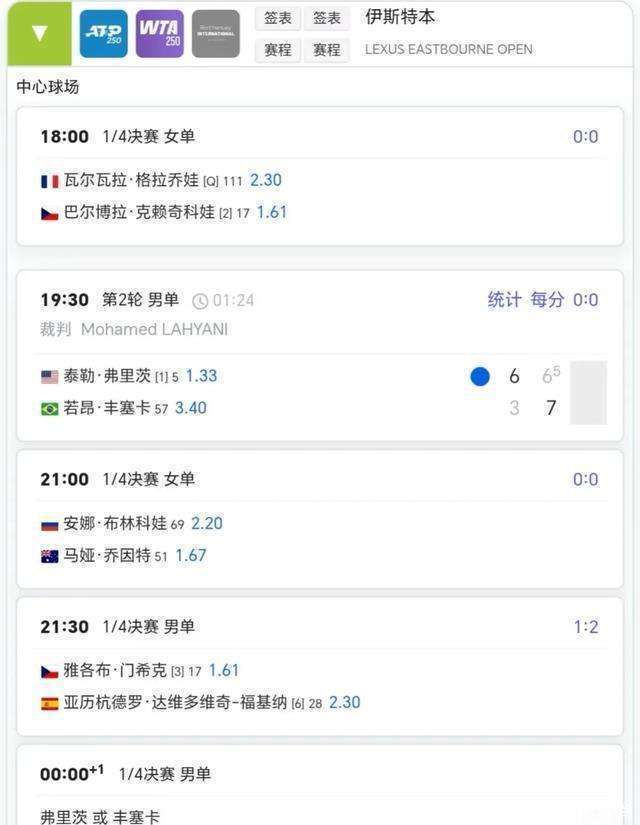Viewport: 640px width, 825px height.
Task: Select the Brazil flag beside 丰塞卡
Action: click(50, 409)
